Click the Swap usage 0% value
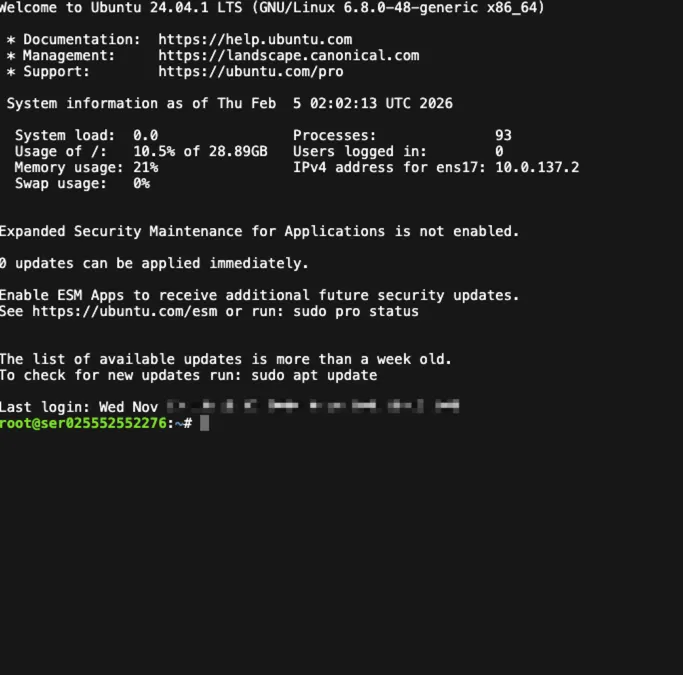Screen dimensions: 683x675 (x=141, y=183)
